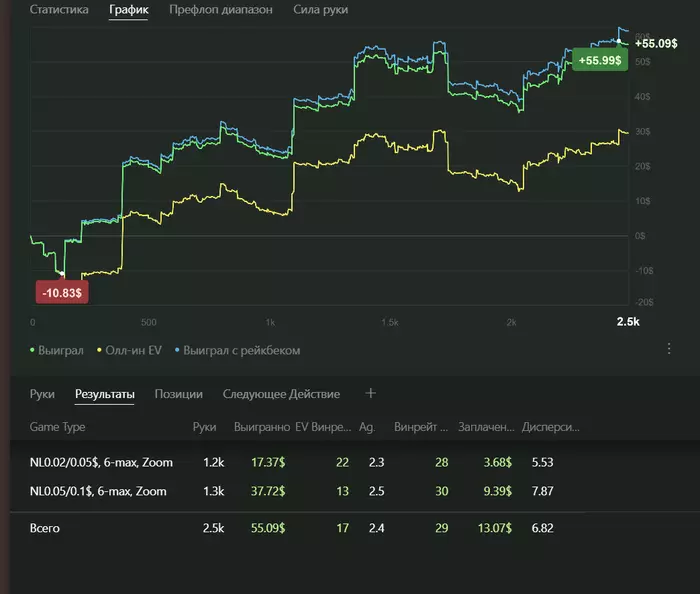Viewport: 700px width, 594px height.
Task: Sort by Ag. column header
Action: [367, 427]
